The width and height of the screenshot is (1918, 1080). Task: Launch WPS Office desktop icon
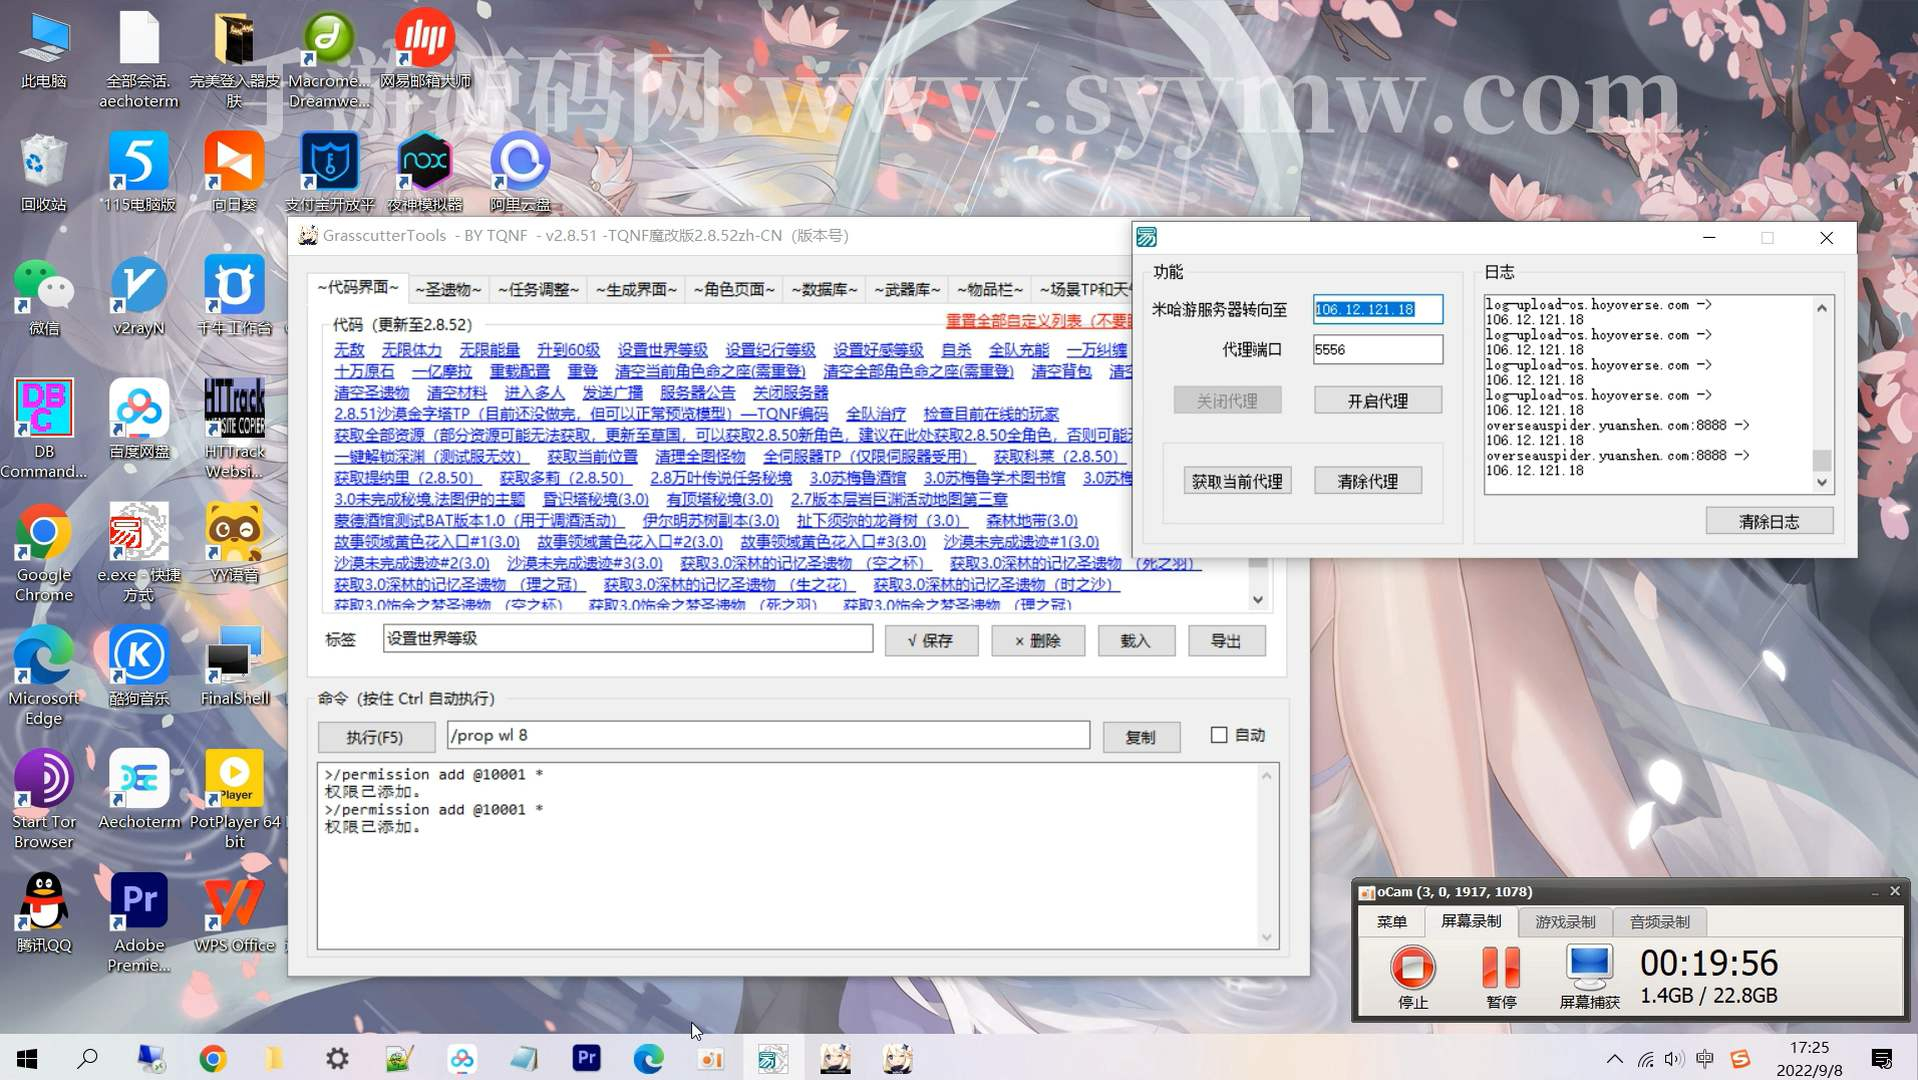pyautogui.click(x=235, y=914)
